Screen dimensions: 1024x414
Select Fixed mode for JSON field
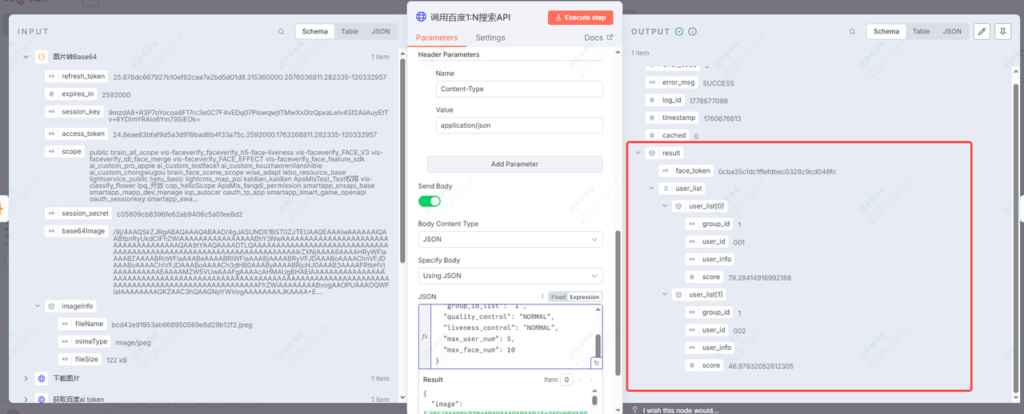[557, 297]
